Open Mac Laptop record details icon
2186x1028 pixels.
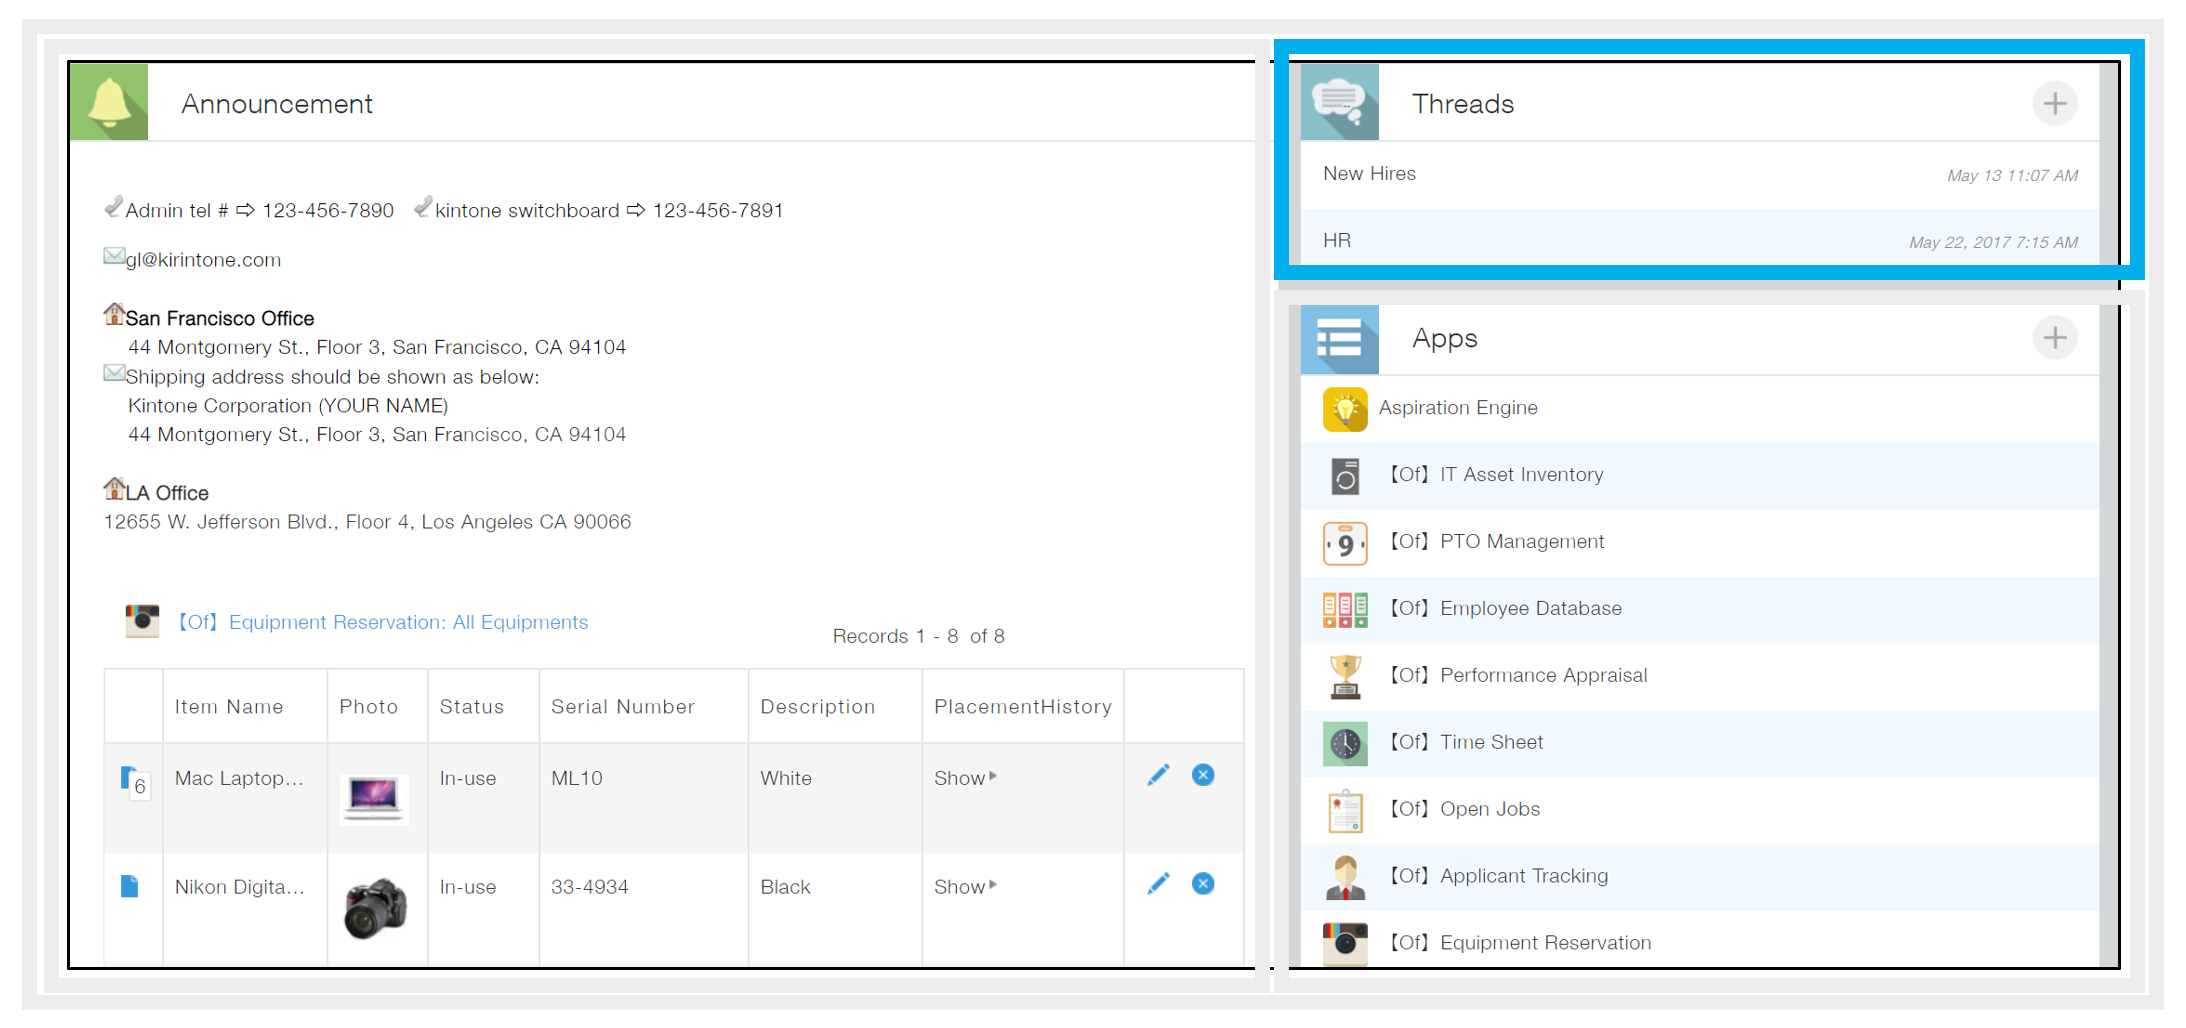[x=130, y=779]
